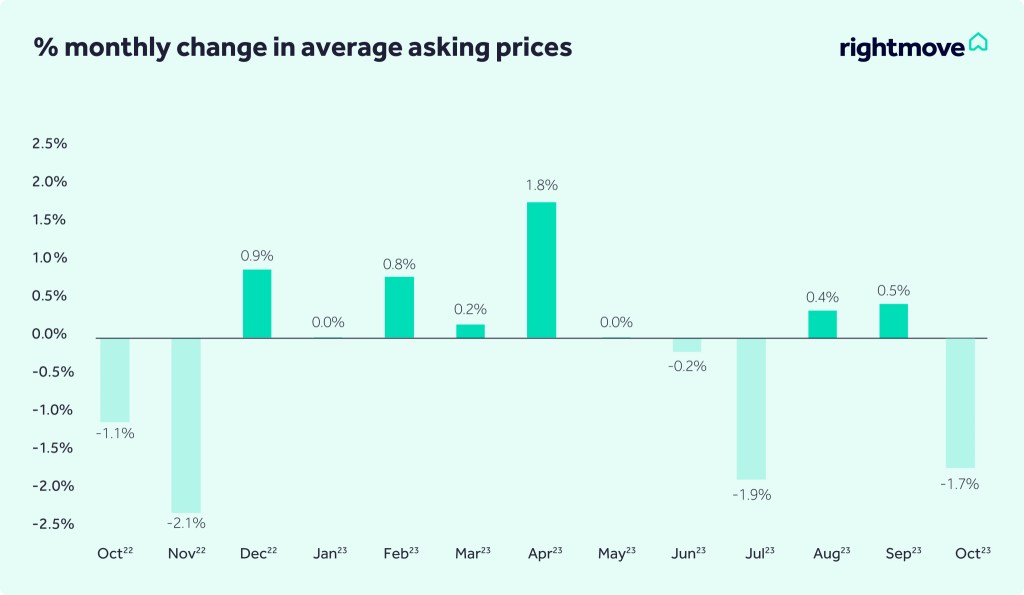Click the 1.8% data label
The height and width of the screenshot is (595, 1024).
541,185
